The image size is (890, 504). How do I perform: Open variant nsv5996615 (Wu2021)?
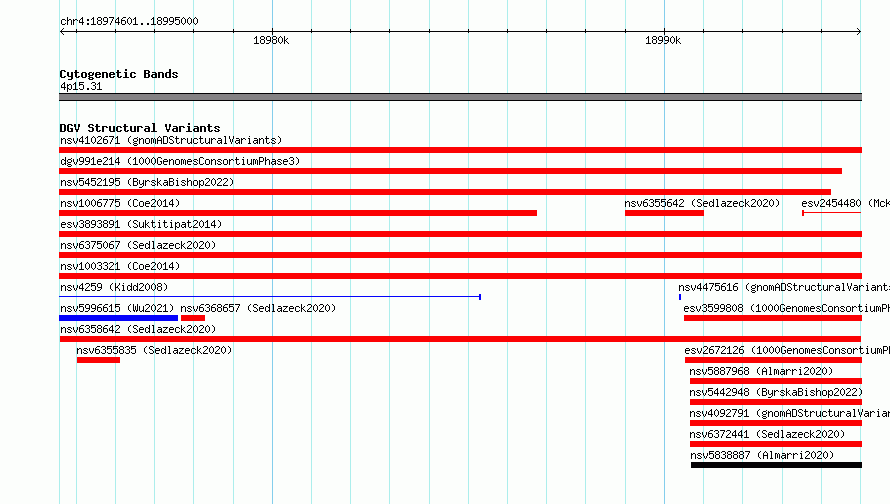tap(117, 308)
